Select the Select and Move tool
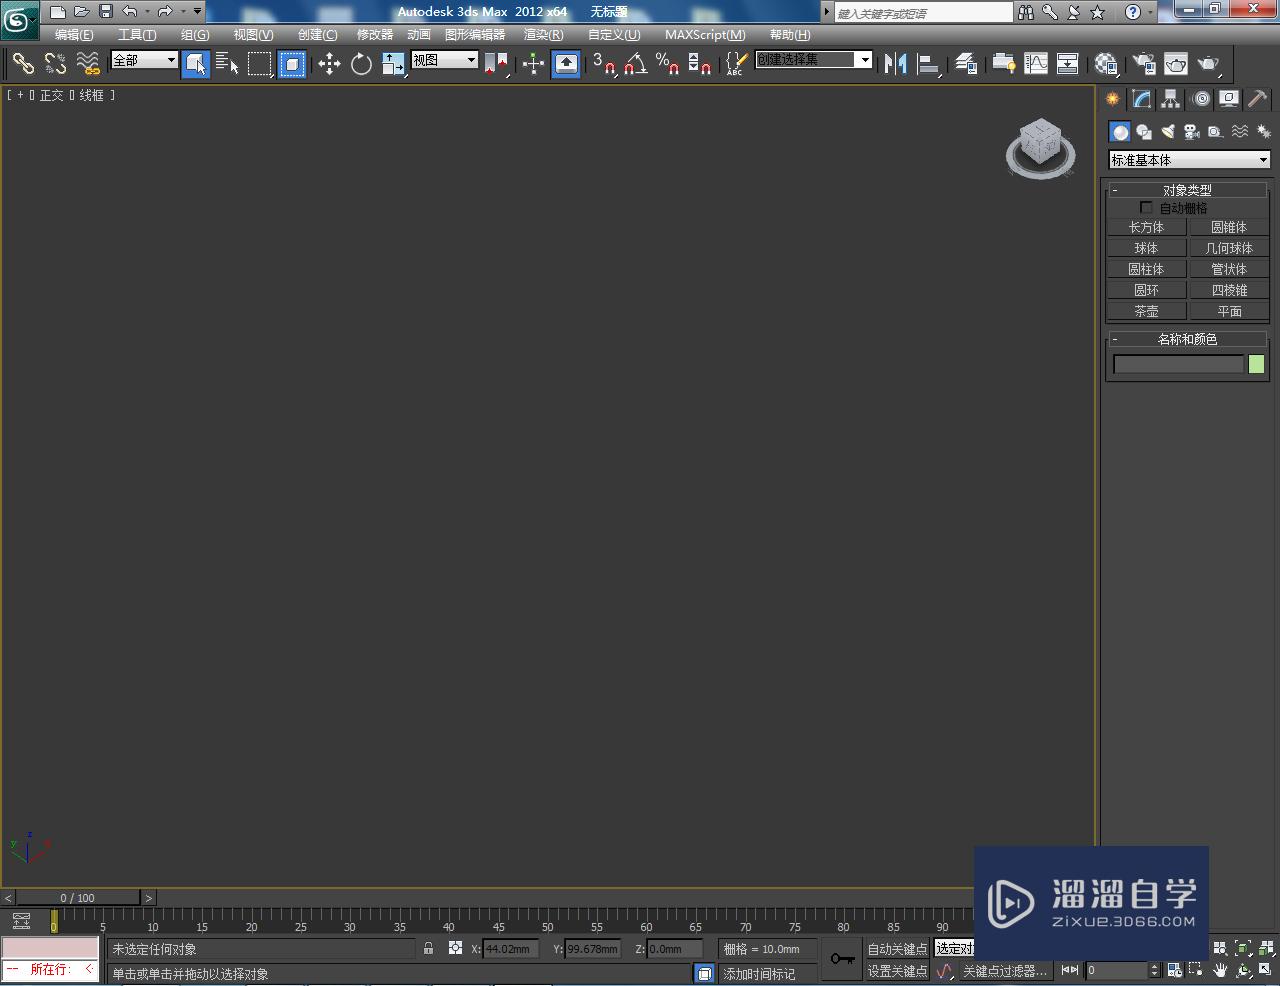 click(x=329, y=64)
